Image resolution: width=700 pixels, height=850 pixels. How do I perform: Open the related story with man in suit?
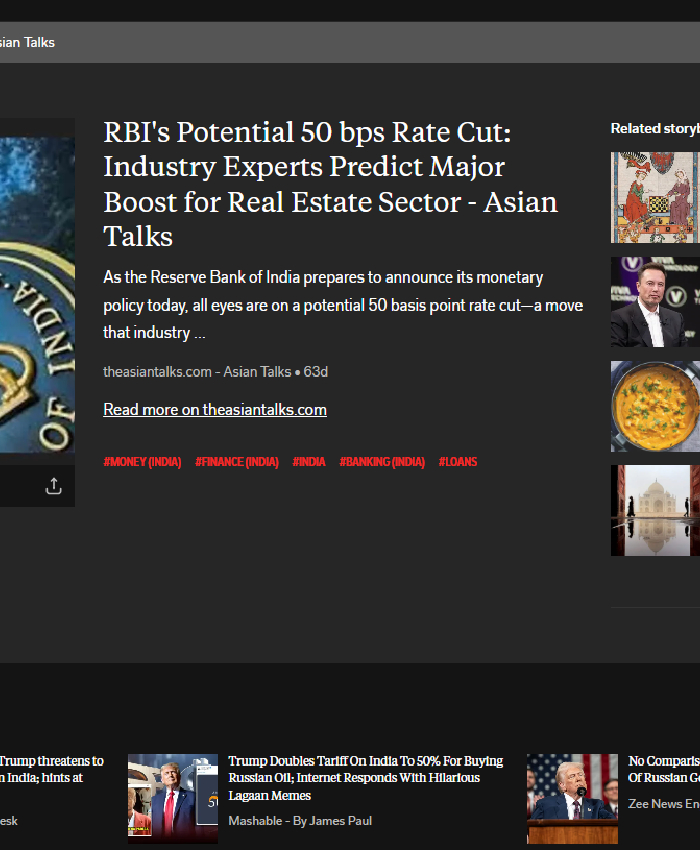click(655, 302)
